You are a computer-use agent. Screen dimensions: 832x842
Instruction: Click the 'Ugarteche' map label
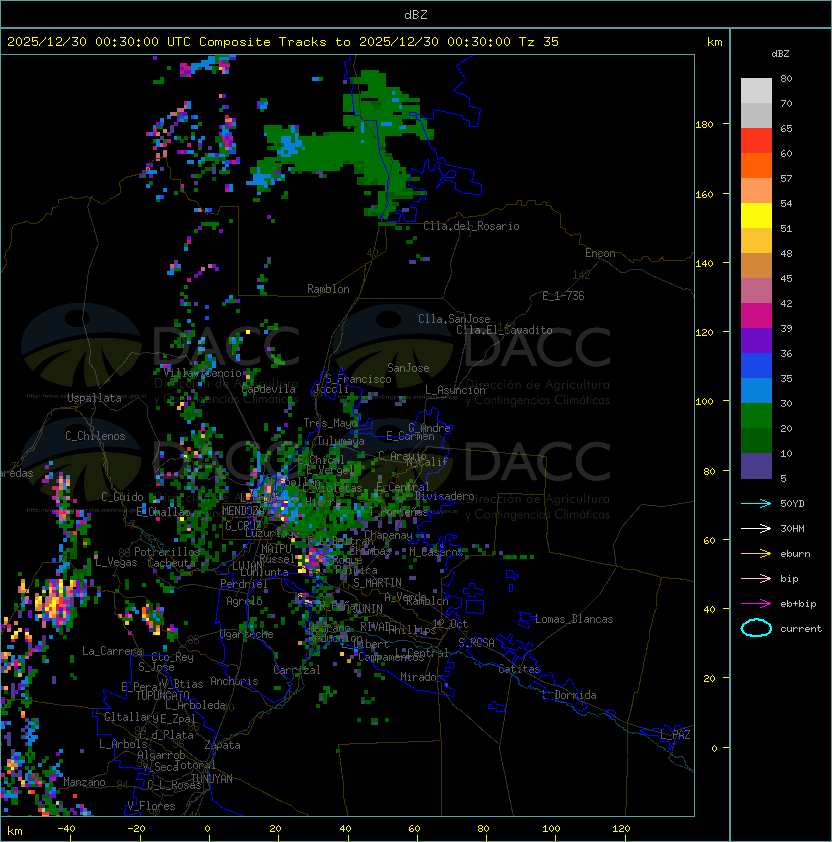tap(247, 634)
